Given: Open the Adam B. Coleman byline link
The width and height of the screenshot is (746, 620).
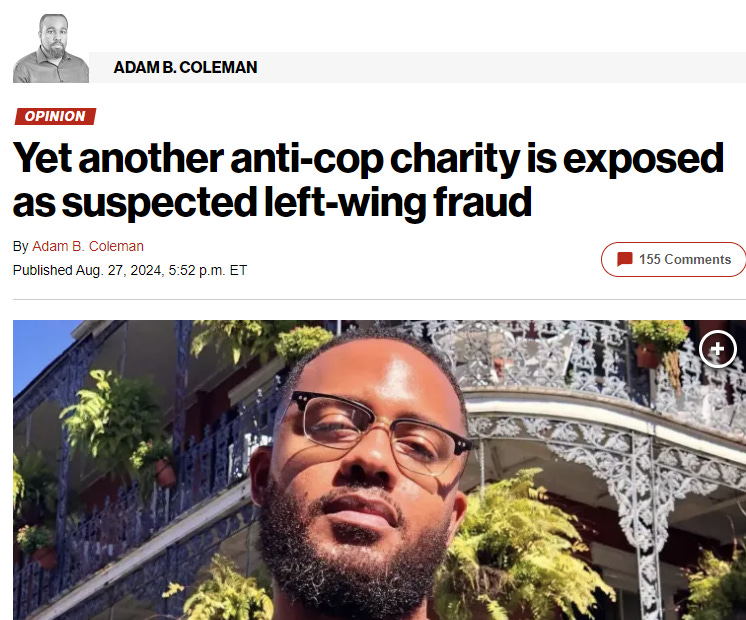Looking at the screenshot, I should tap(88, 246).
